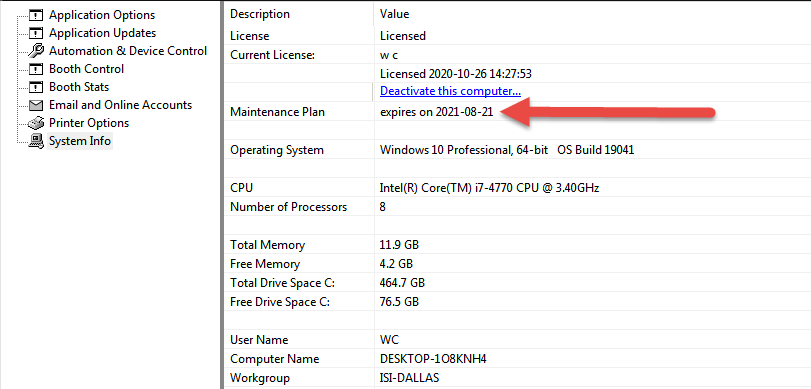Select Application Updates in the sidebar
Screen dimensions: 811x389
coord(102,33)
